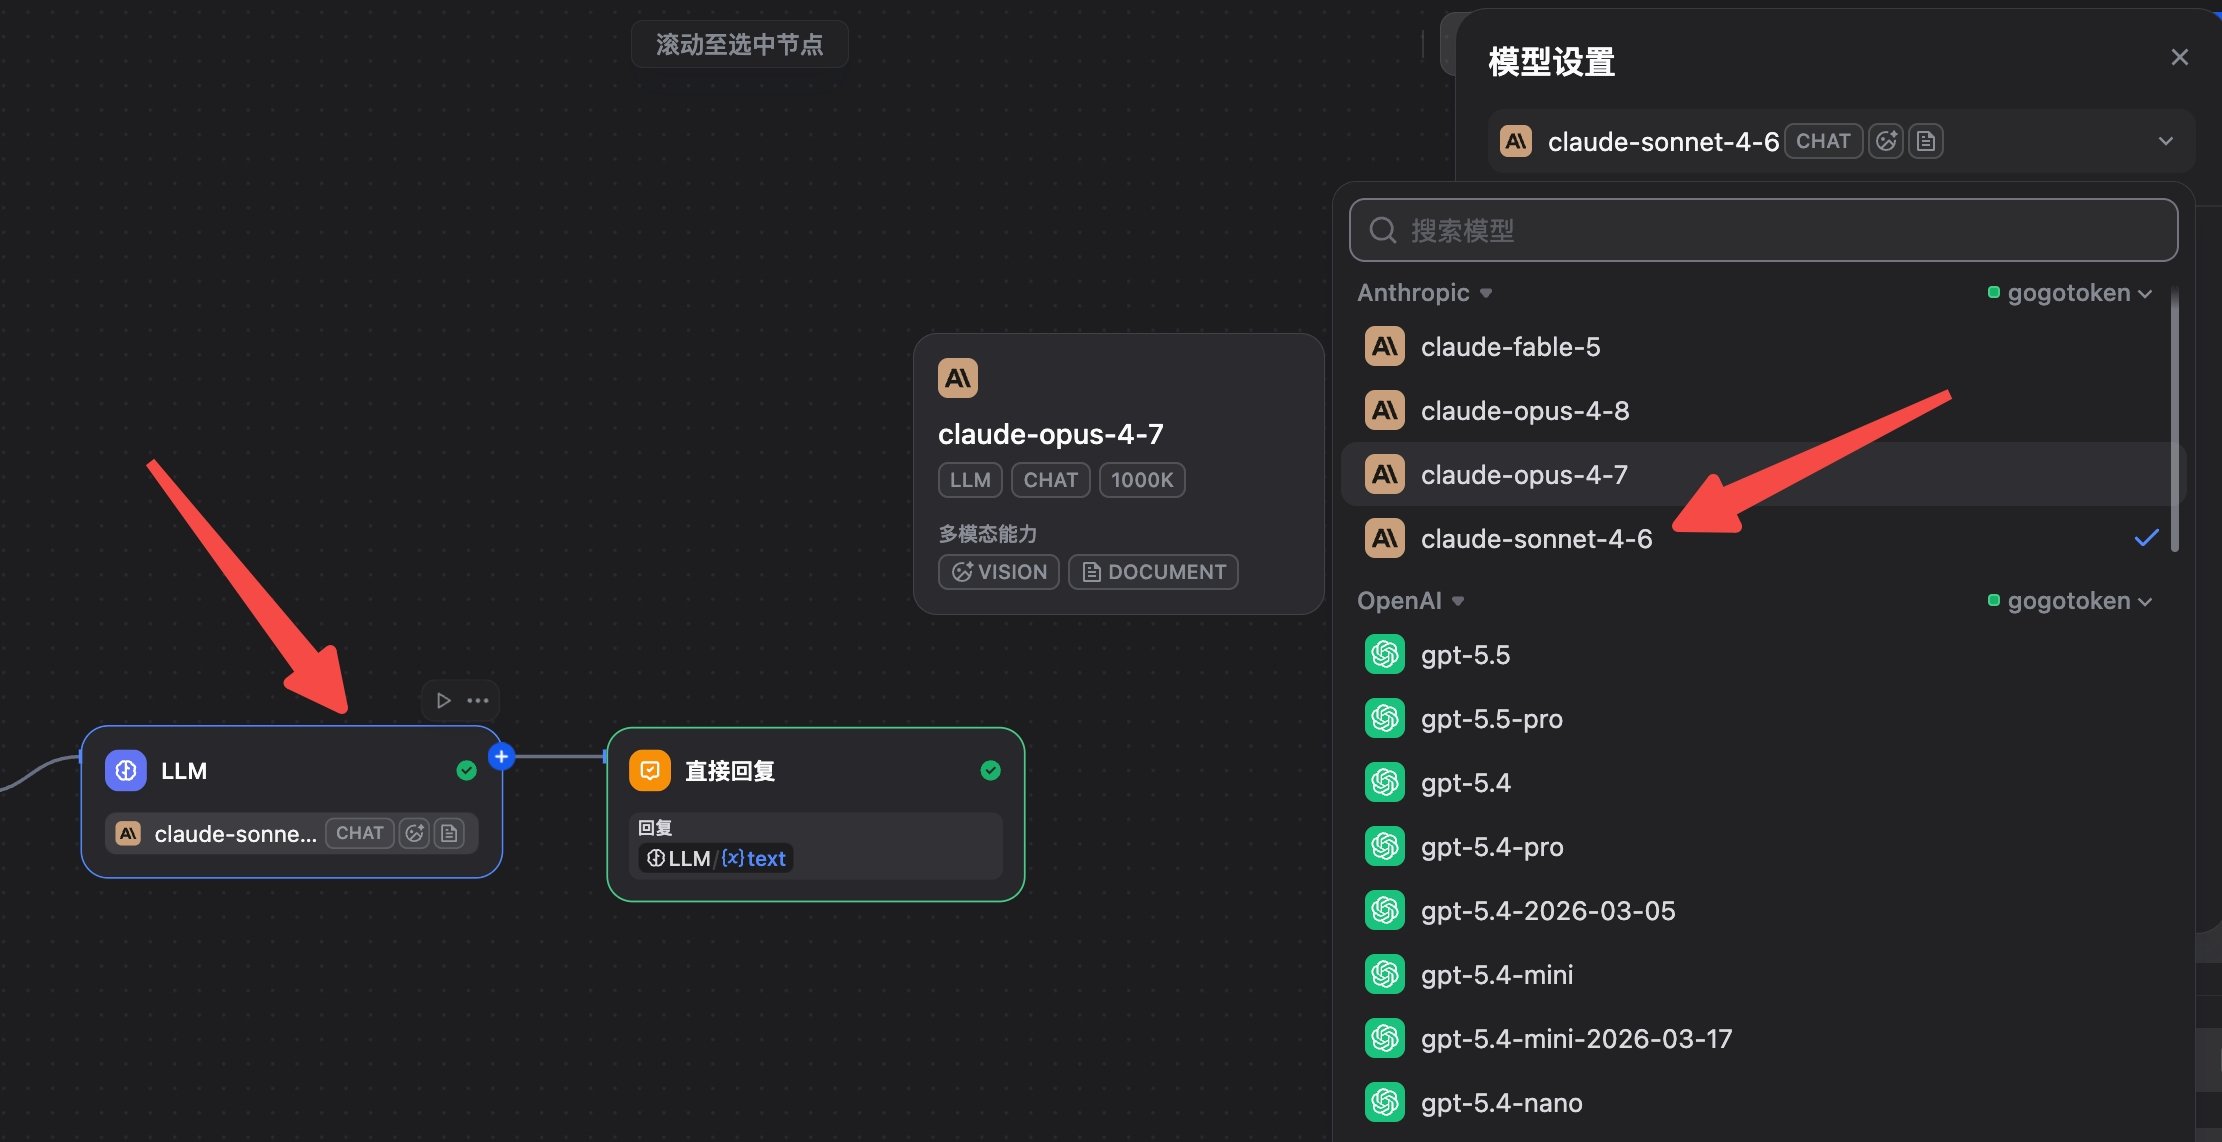Click the DOCUMENT capability tag

point(1153,572)
